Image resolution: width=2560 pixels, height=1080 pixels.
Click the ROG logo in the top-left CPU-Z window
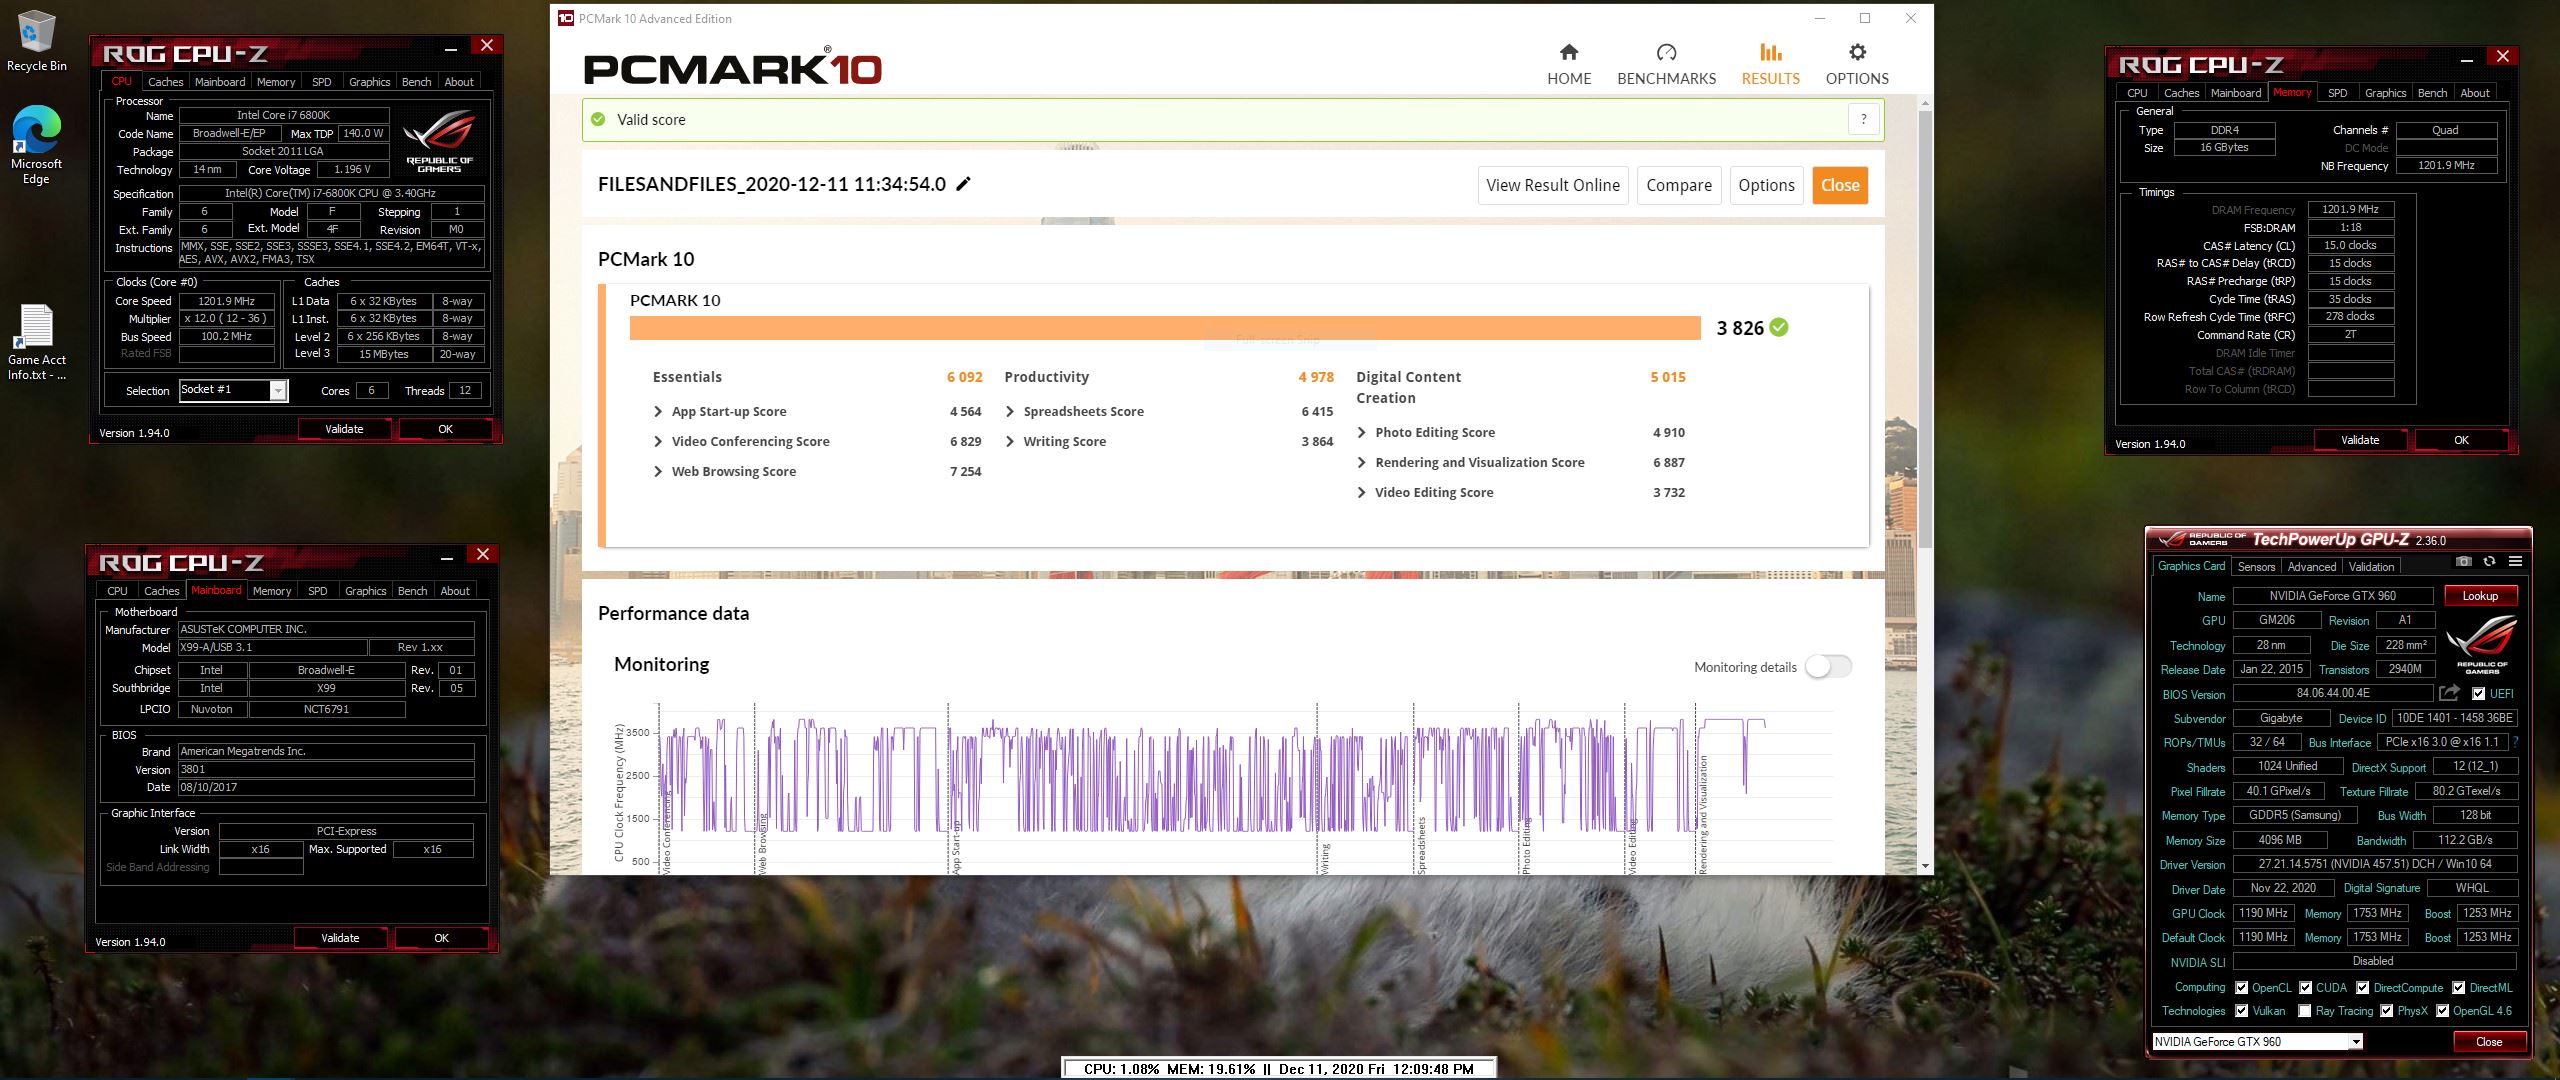pos(438,141)
